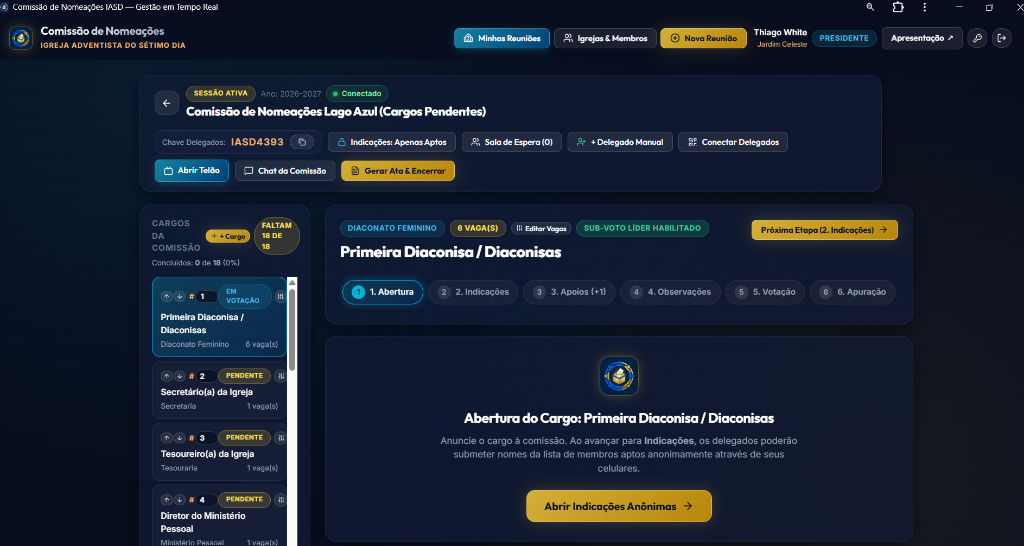The image size is (1024, 546).
Task: Go to step 2. Indicações
Action: click(x=473, y=292)
